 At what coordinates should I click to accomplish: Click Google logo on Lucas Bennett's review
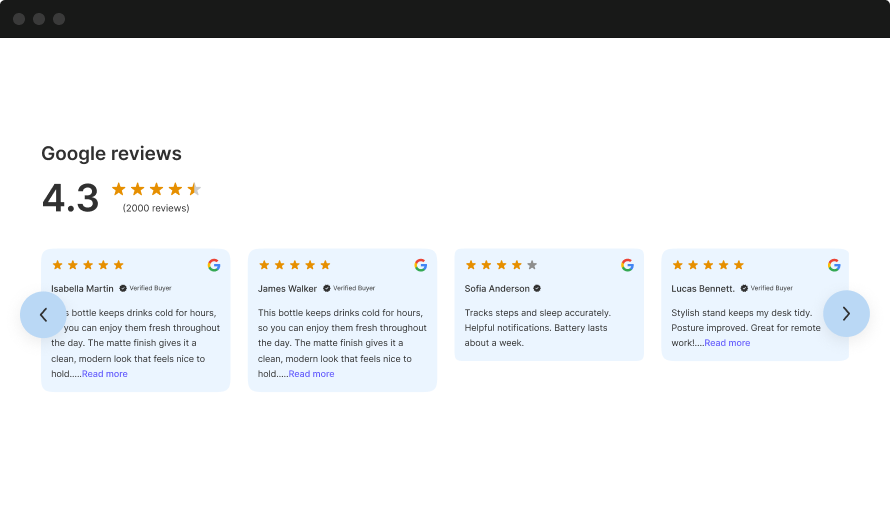(834, 265)
